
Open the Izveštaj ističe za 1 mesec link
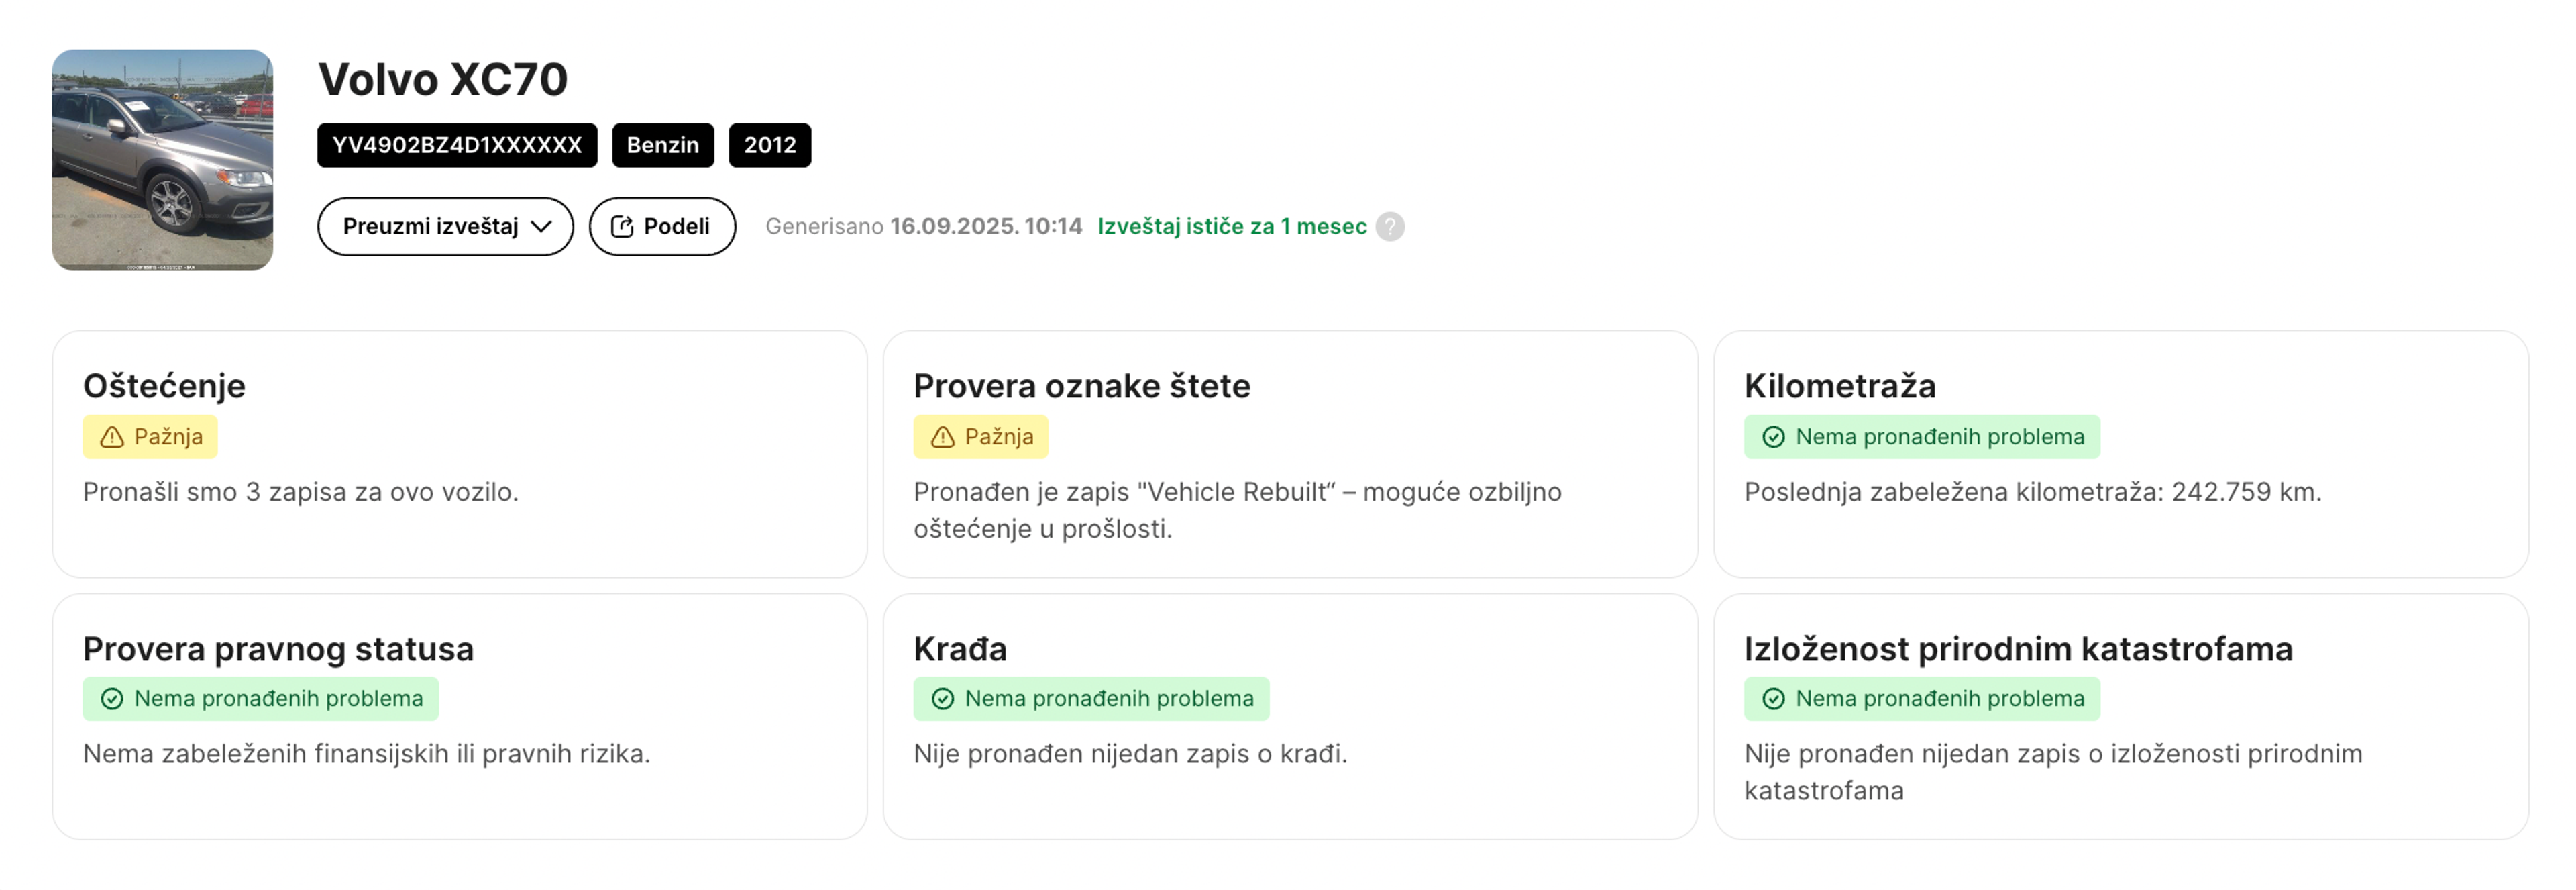point(1232,227)
